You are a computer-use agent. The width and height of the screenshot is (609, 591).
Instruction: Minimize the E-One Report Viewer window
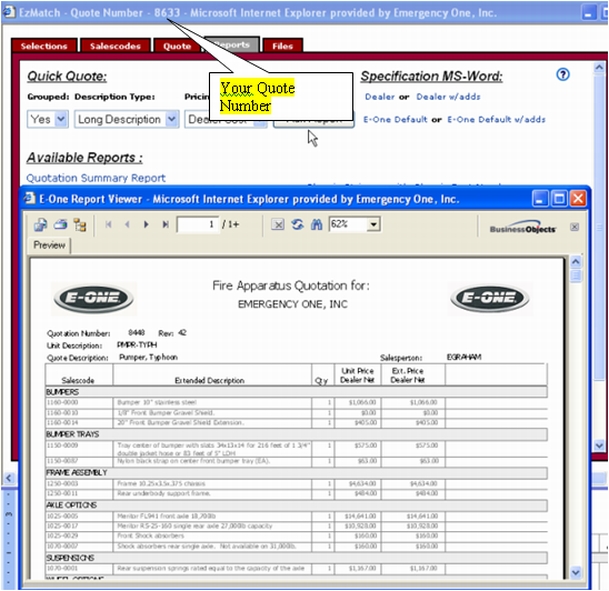(x=539, y=199)
